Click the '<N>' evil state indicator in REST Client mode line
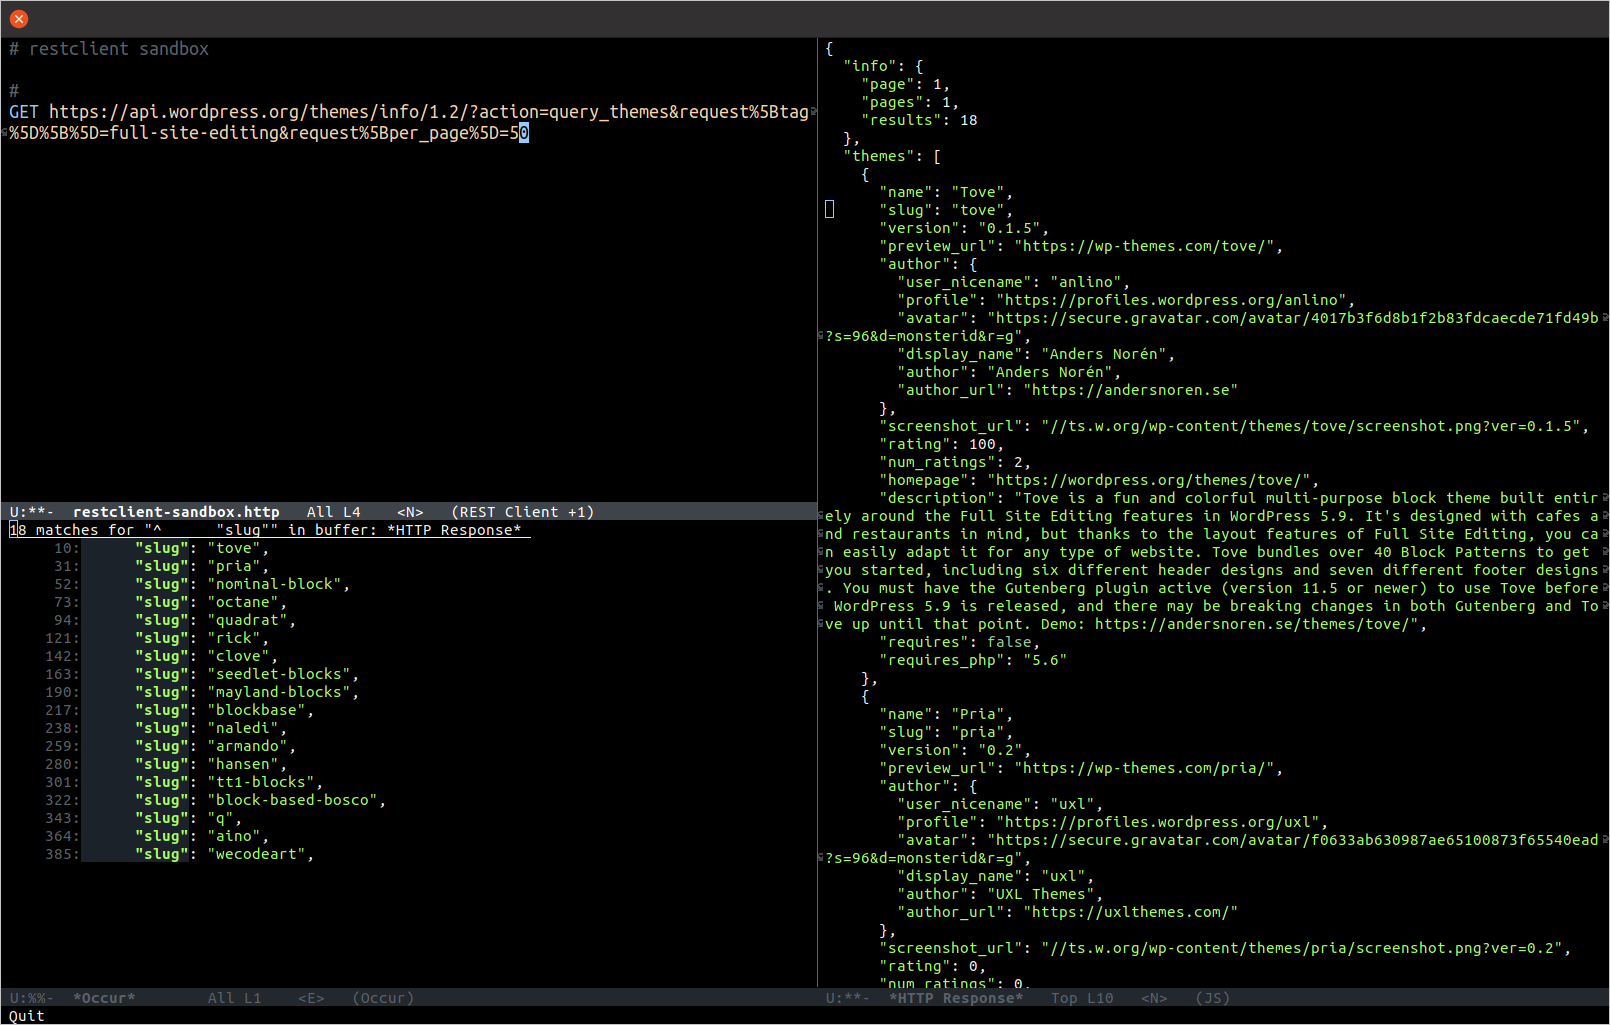 click(x=410, y=512)
